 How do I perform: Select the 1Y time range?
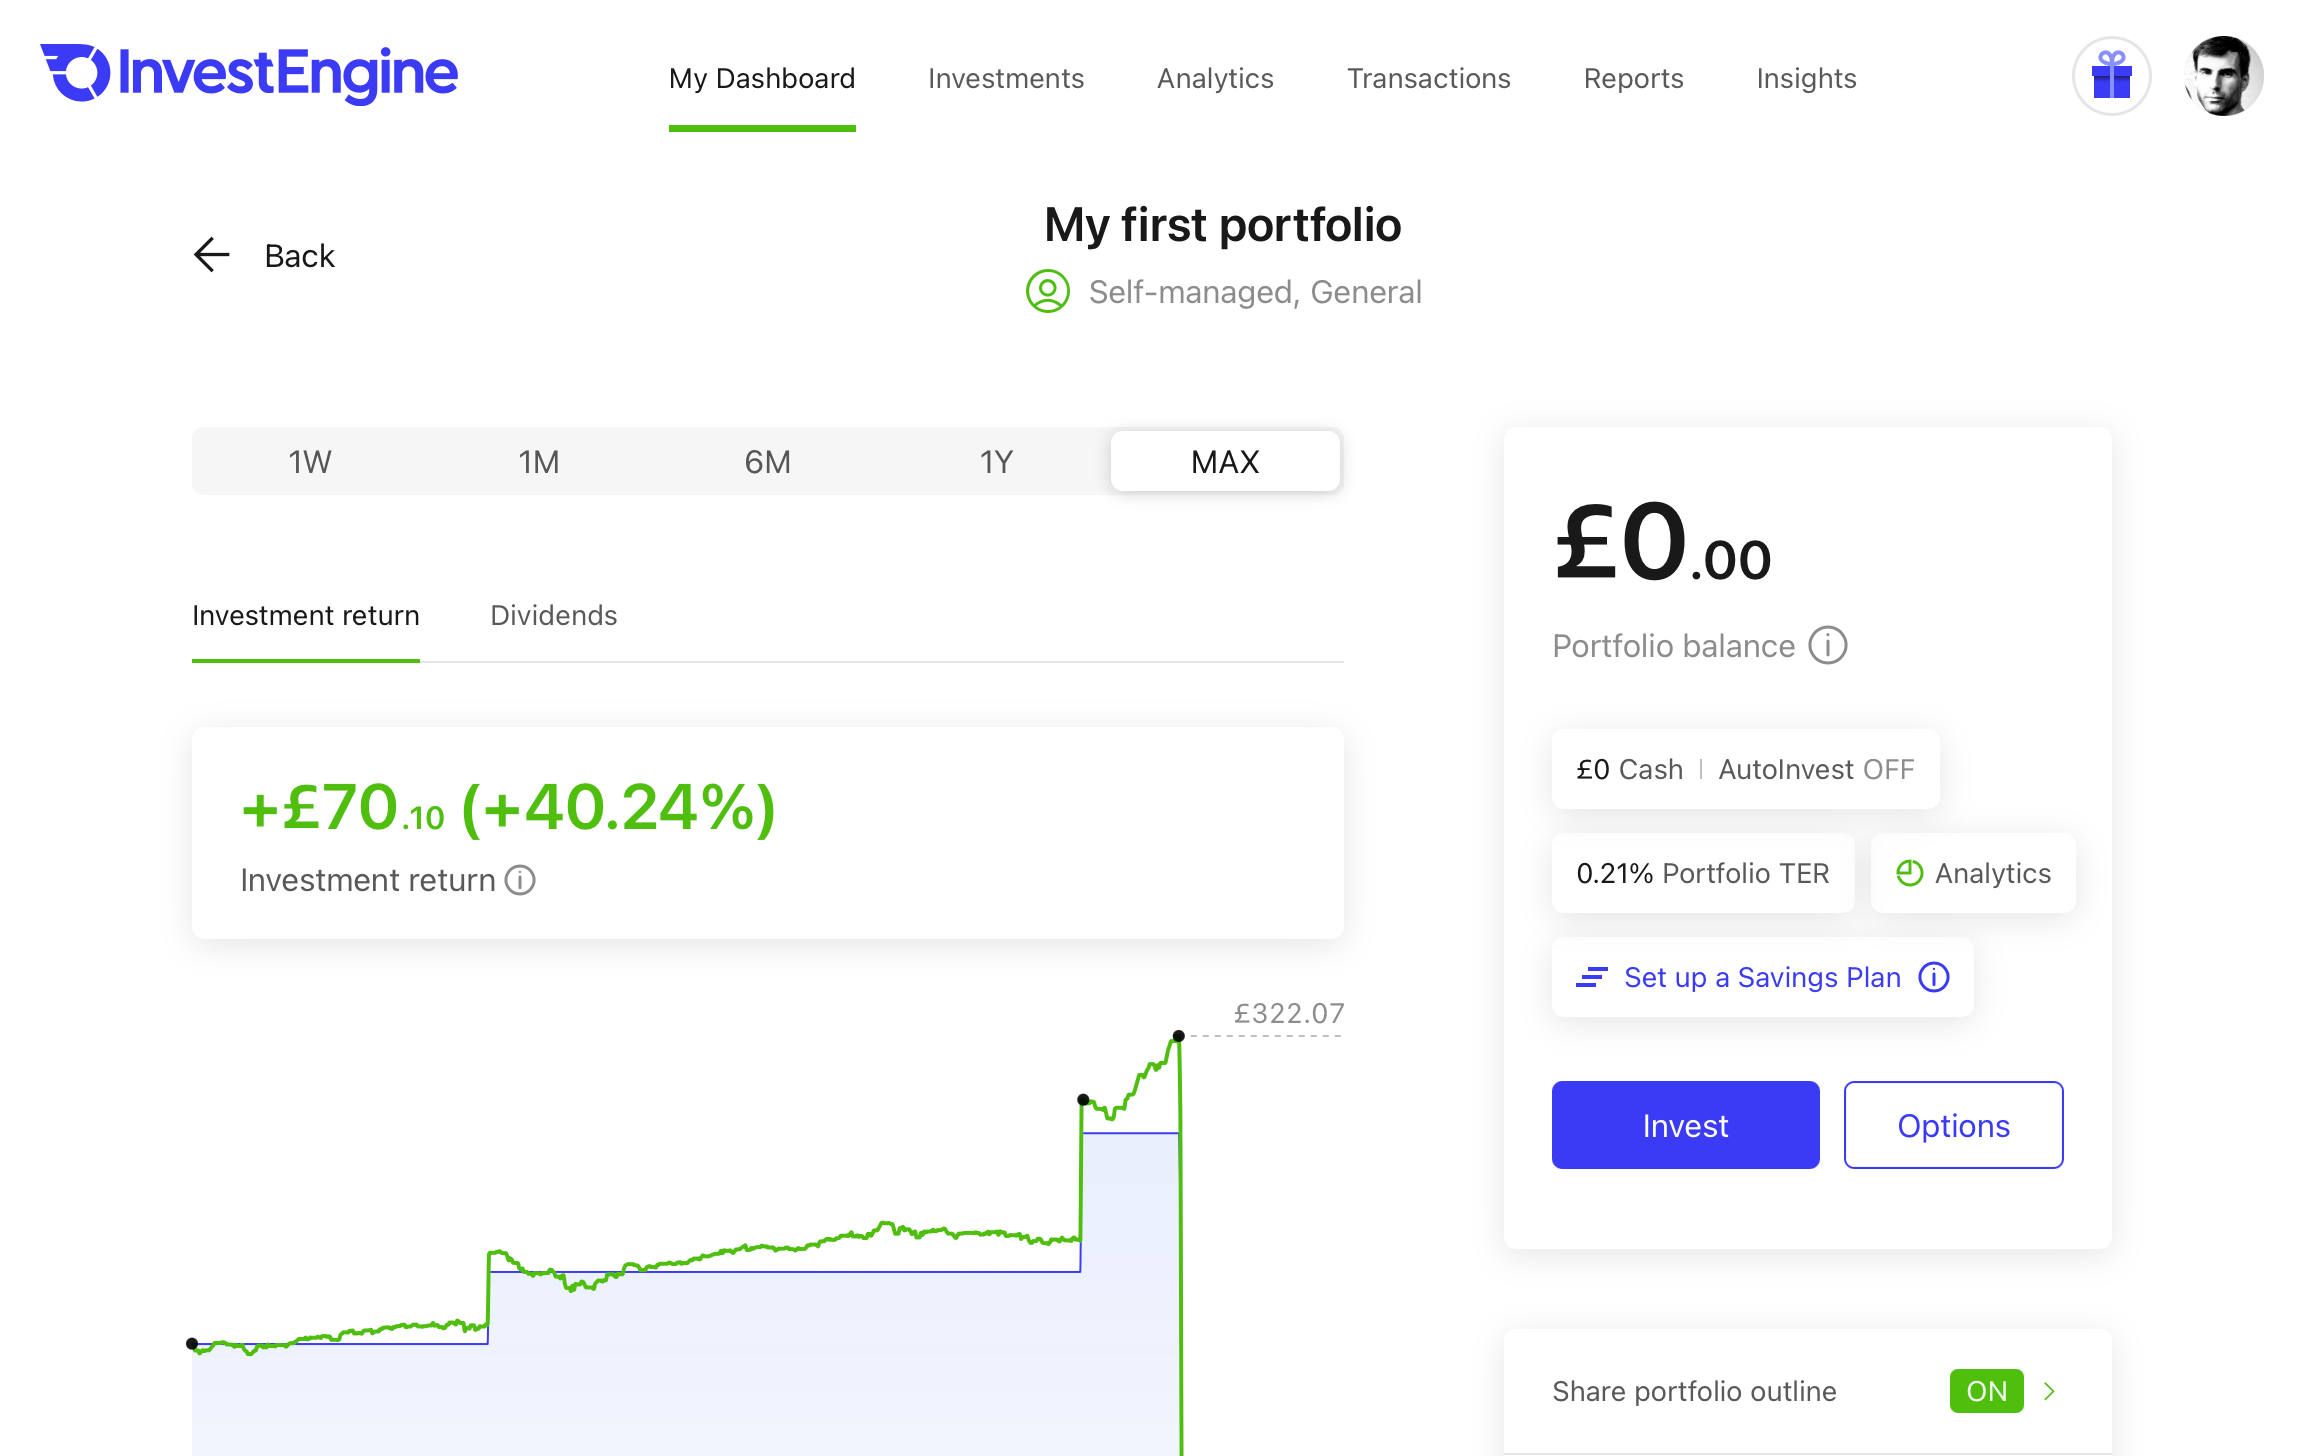(996, 461)
